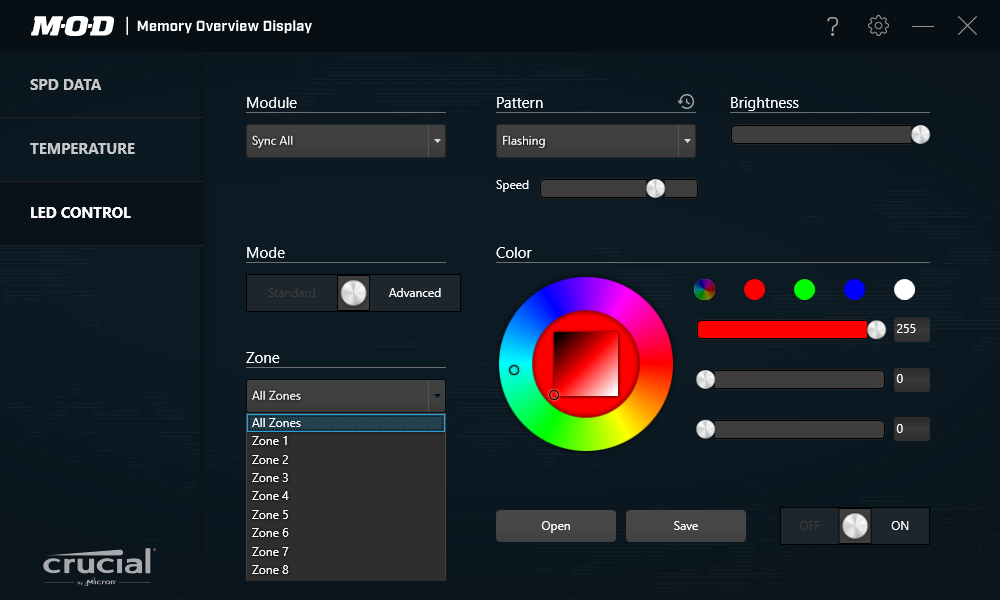Select the rainbow multicolor preset circle

click(705, 289)
